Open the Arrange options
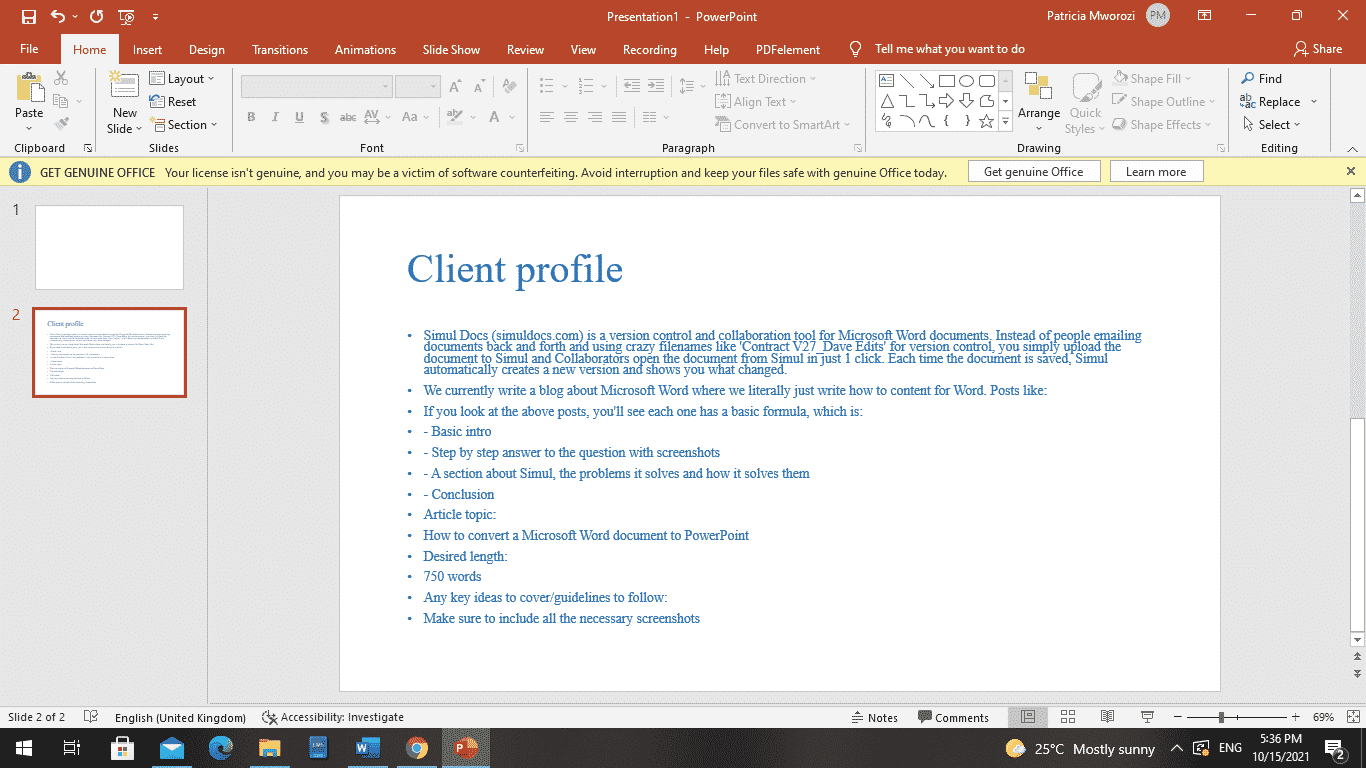 [x=1039, y=100]
